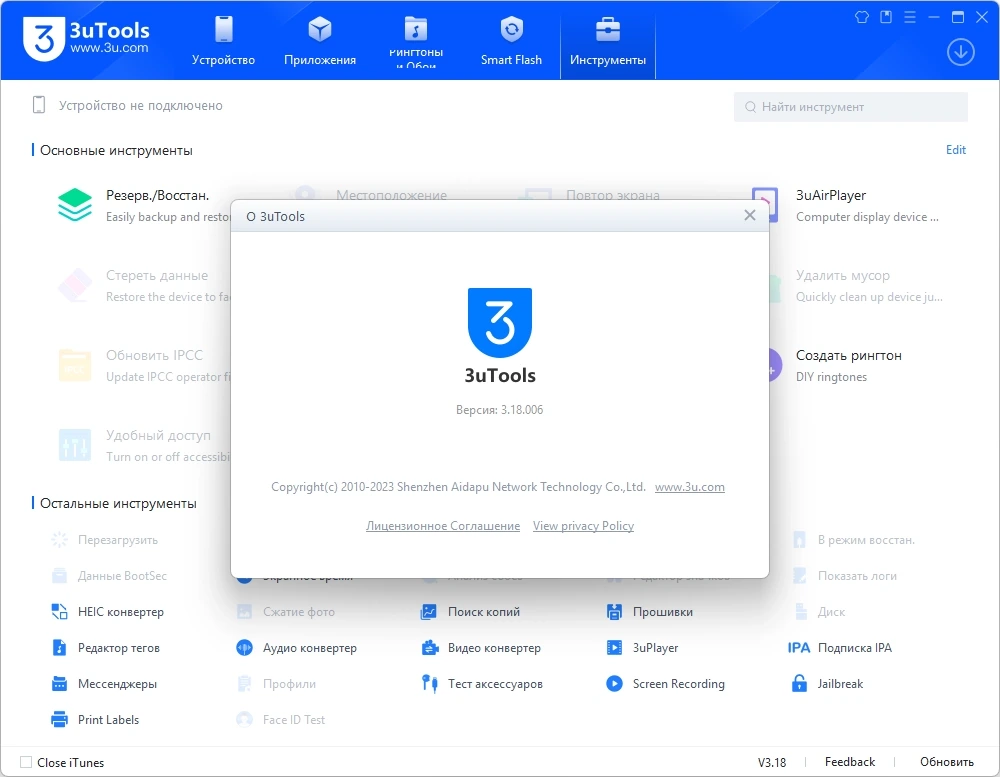The image size is (1000, 777).
Task: Click the Face ID Test tool
Action: 281,720
